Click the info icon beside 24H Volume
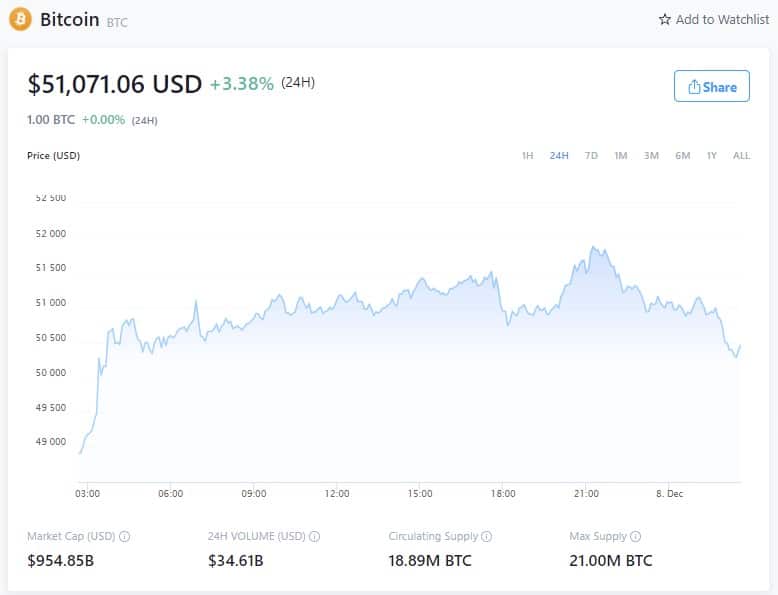 315,537
